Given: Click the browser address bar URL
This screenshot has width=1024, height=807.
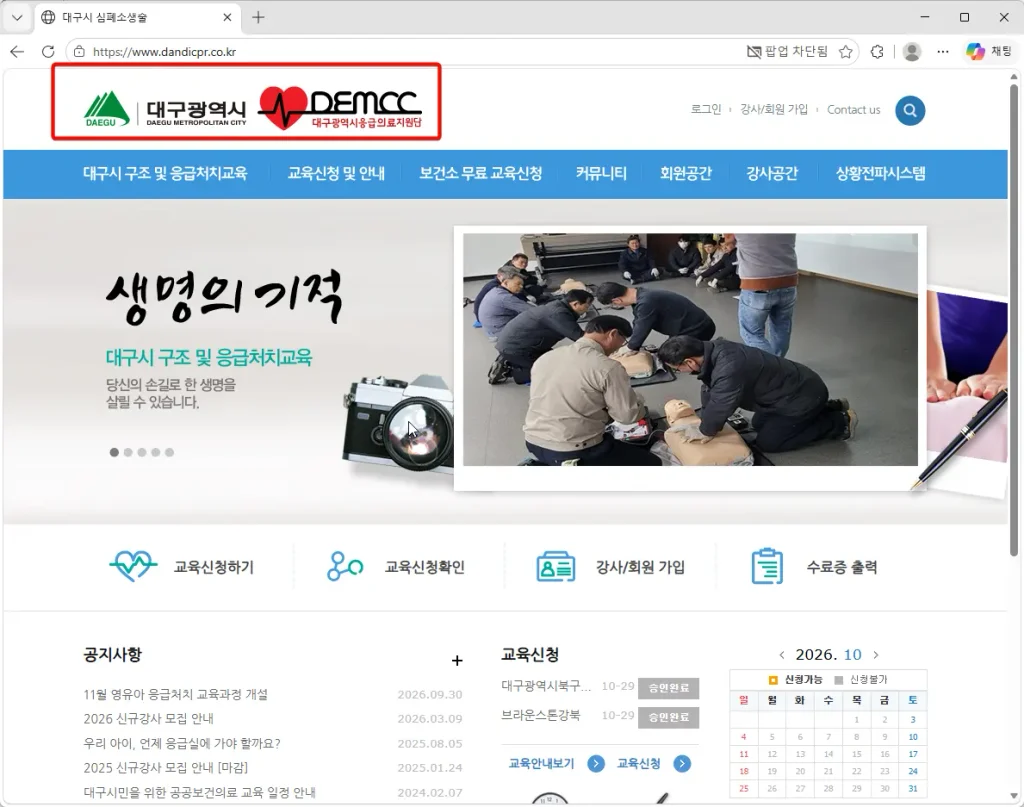Looking at the screenshot, I should tap(165, 52).
